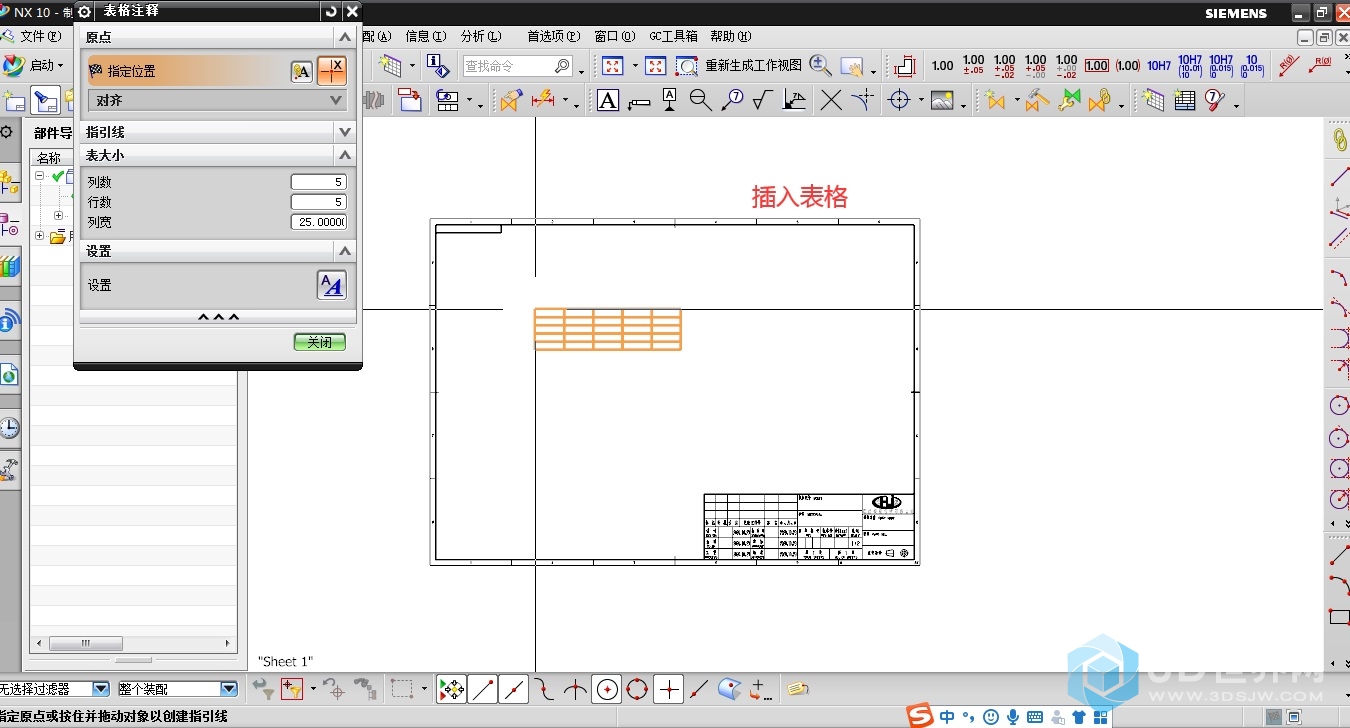Collapse dialog with triple-arrow bar
The image size is (1350, 728).
click(218, 317)
